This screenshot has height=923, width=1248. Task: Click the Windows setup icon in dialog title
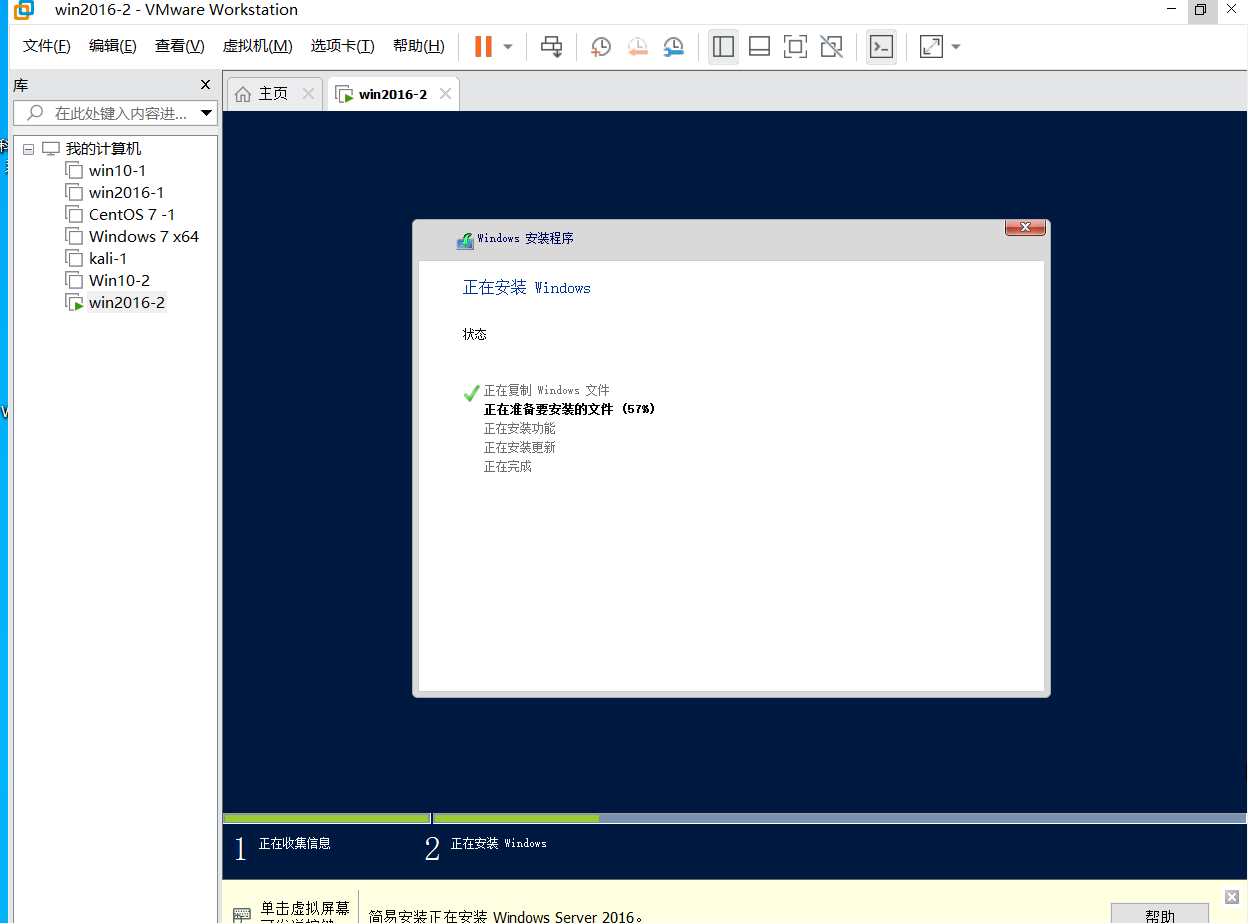[465, 240]
